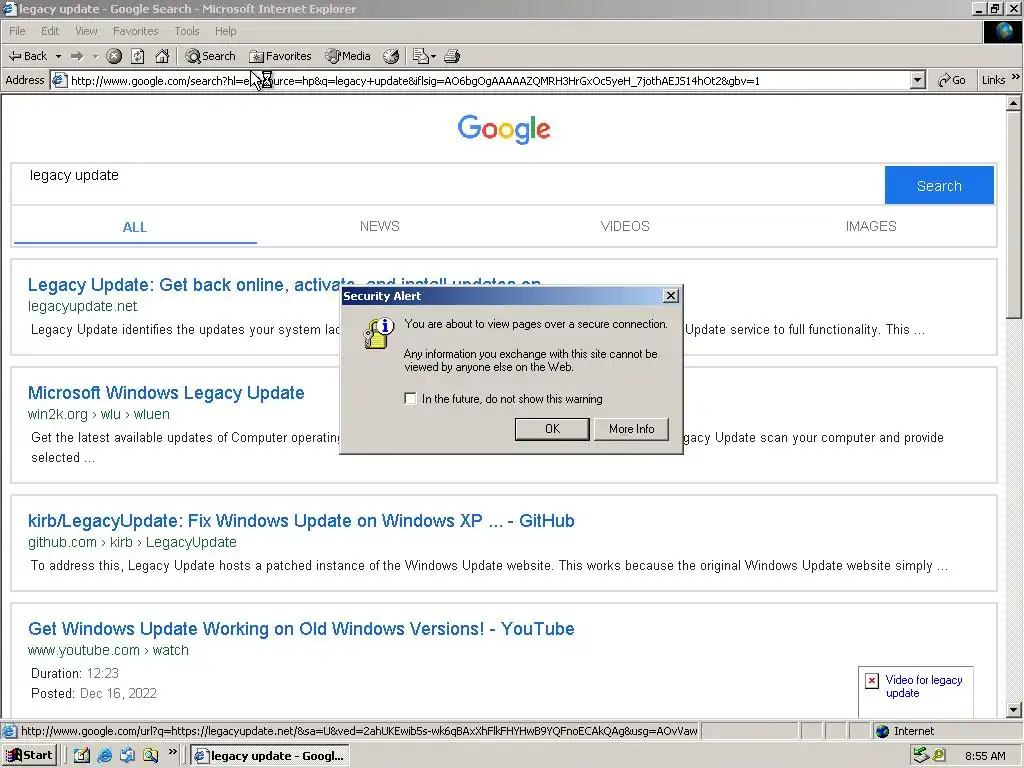Screen dimensions: 1024x768
Task: Open the Edit toolbar button dropdown arrow
Action: pyautogui.click(x=433, y=57)
